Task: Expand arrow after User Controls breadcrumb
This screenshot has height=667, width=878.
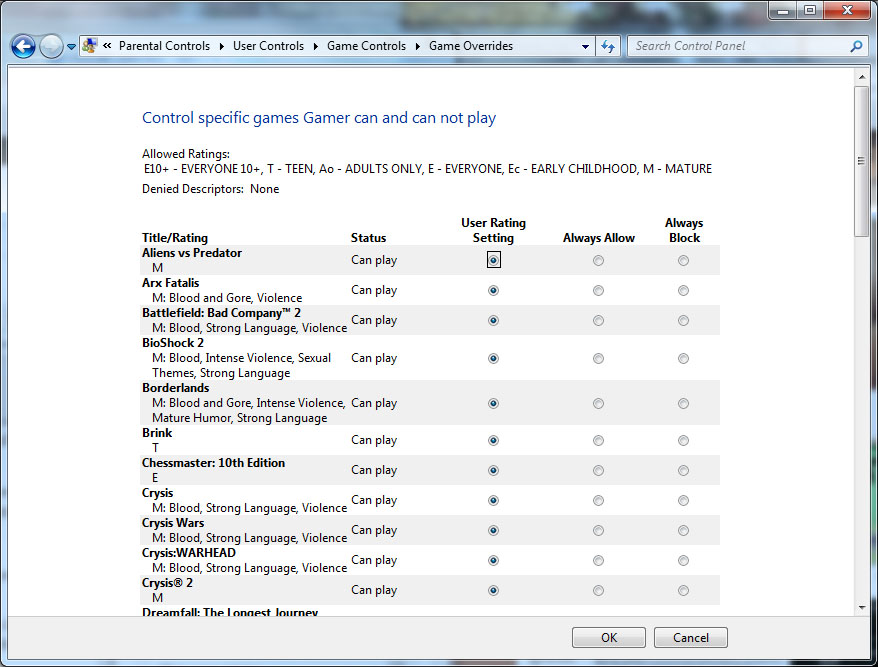Action: click(316, 46)
